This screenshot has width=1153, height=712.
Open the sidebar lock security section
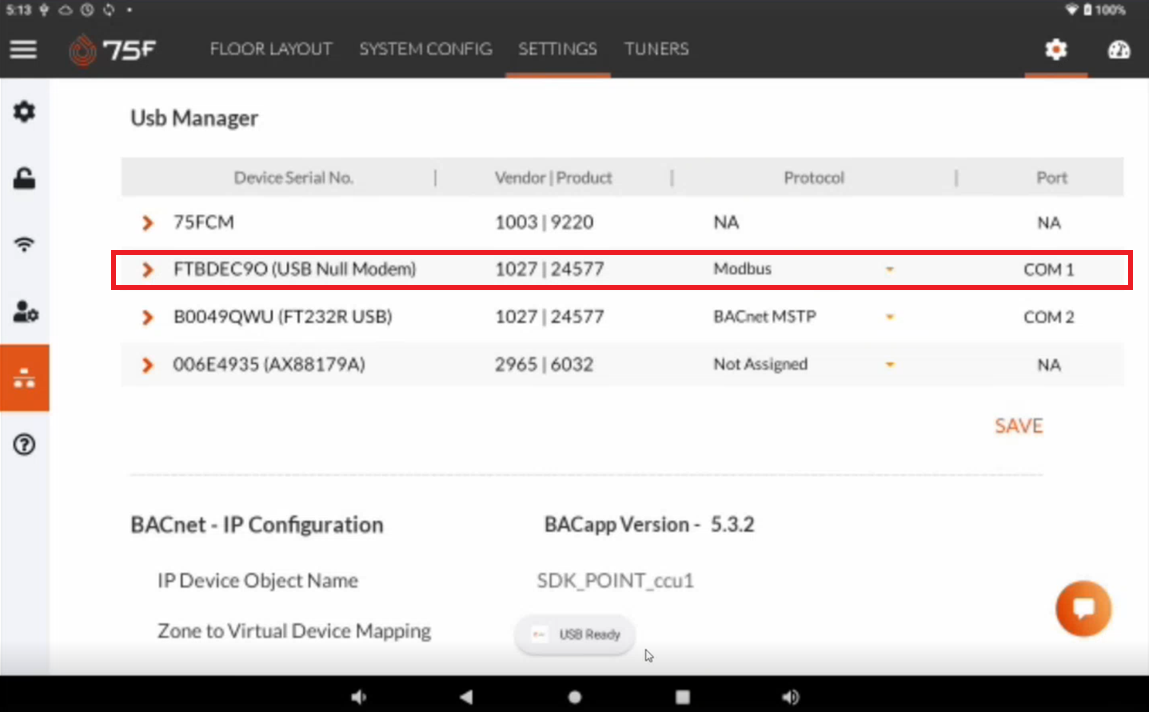coord(24,178)
